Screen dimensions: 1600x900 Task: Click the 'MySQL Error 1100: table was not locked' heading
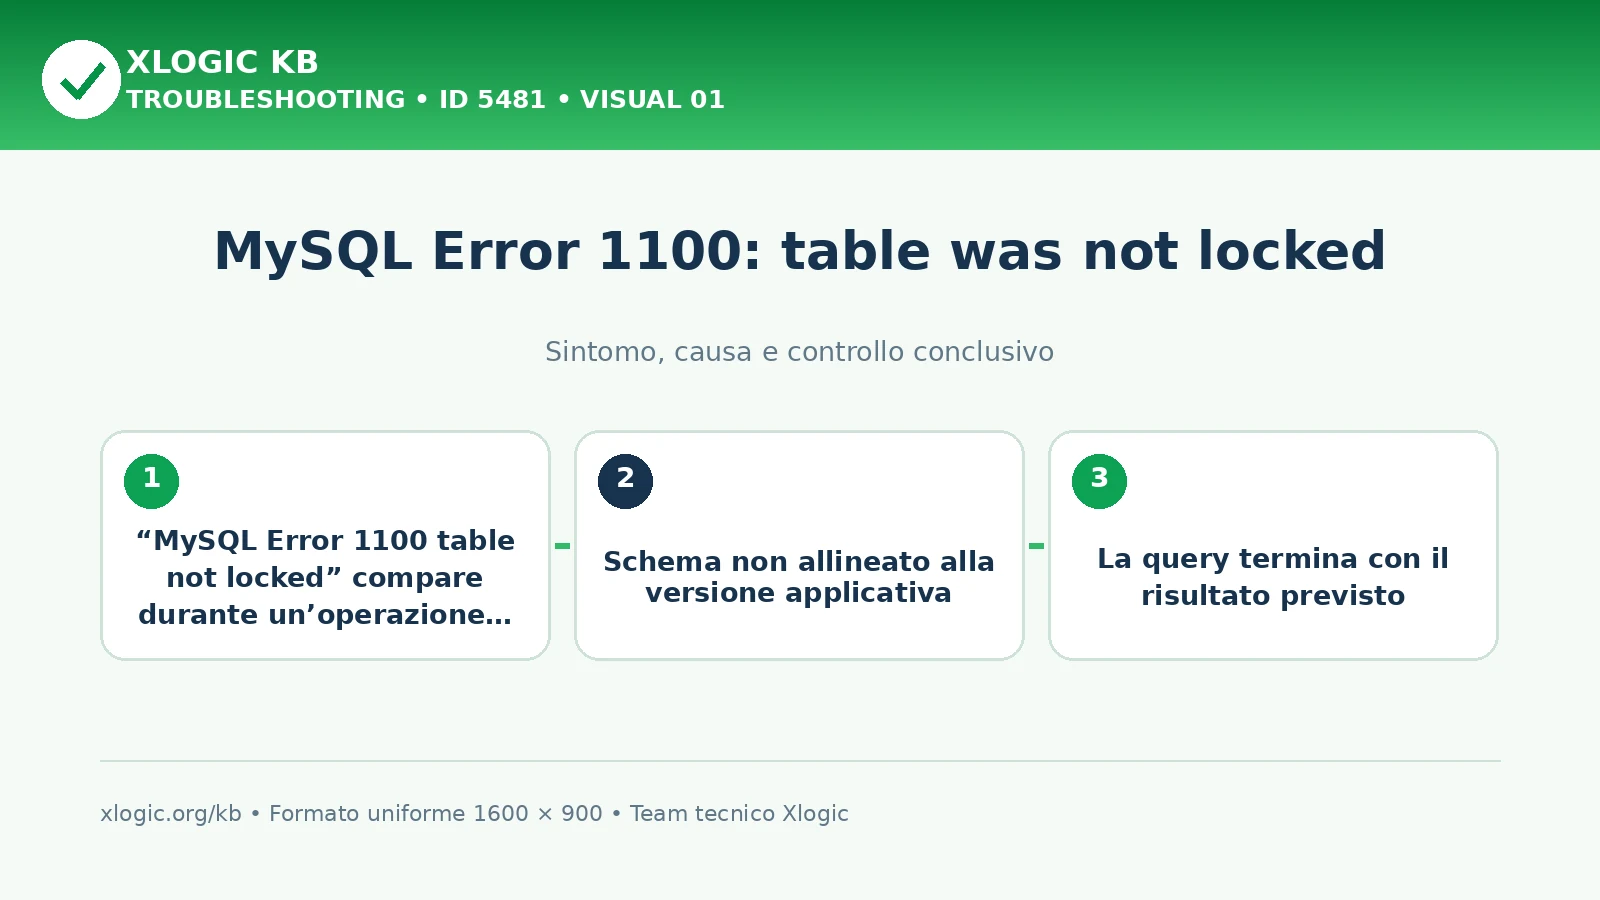tap(800, 251)
